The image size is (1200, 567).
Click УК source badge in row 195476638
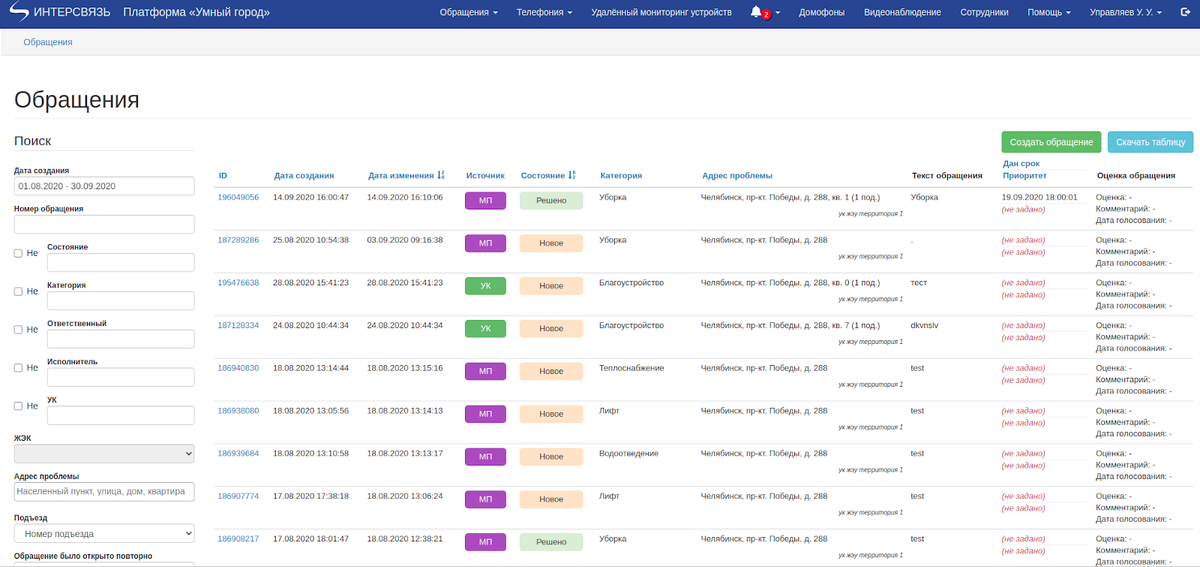(485, 286)
